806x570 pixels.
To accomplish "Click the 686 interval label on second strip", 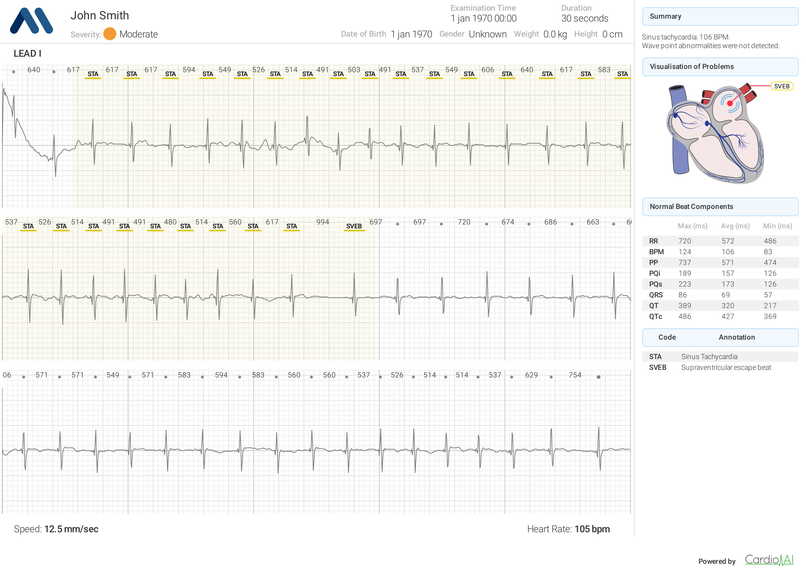I will pyautogui.click(x=551, y=222).
